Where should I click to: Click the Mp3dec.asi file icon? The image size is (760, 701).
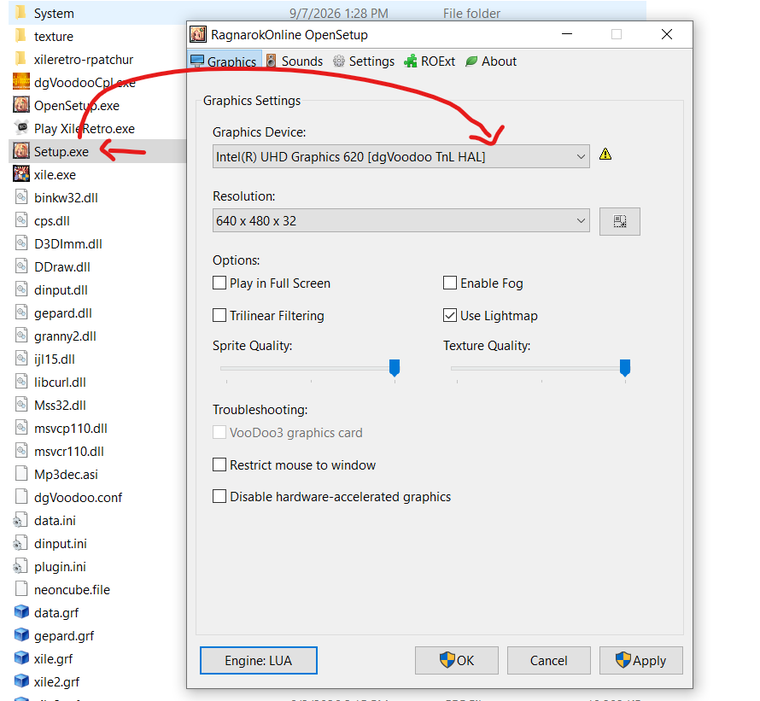21,474
